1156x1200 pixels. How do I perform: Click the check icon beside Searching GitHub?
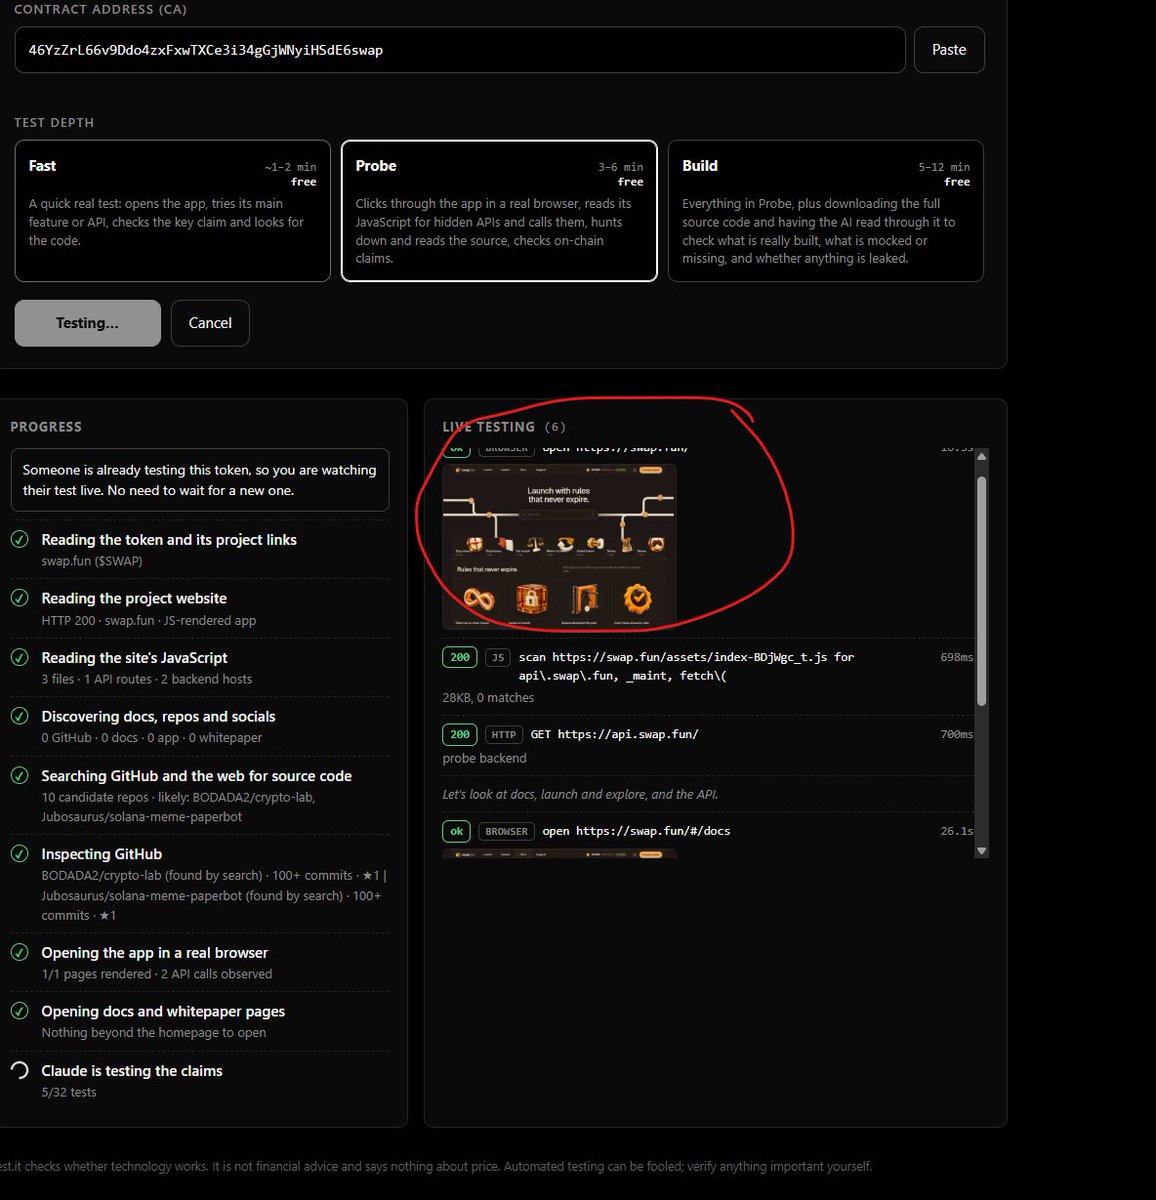[19, 775]
